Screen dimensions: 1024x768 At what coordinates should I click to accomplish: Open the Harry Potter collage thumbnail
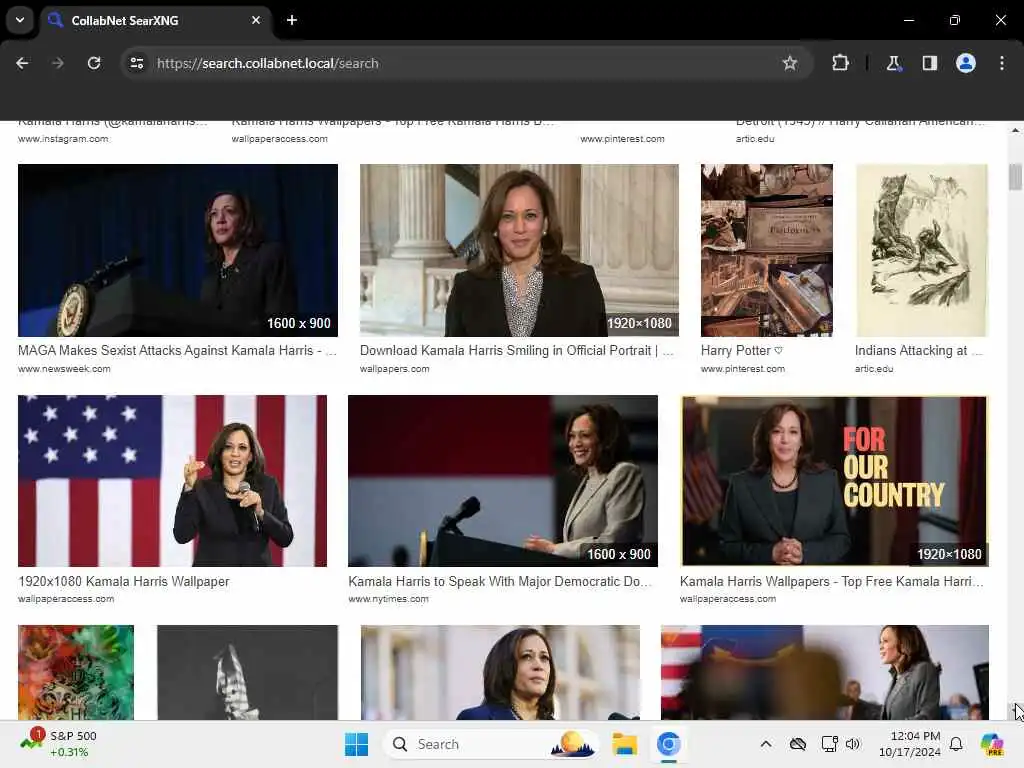coord(767,250)
